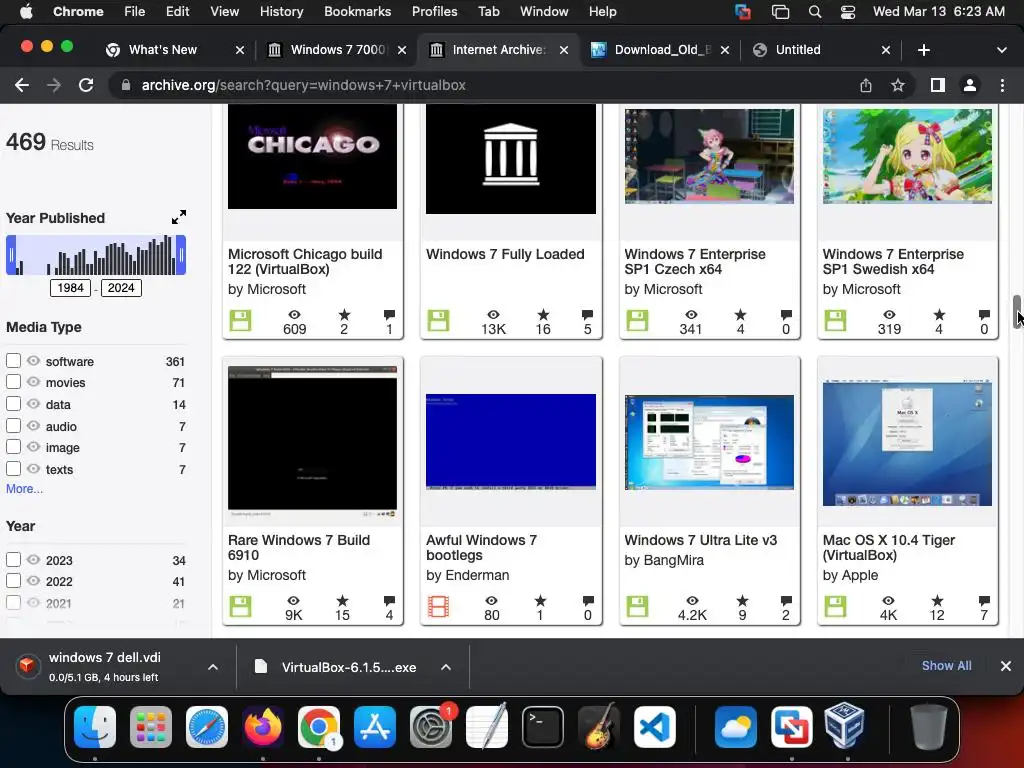Click the 1984 start year field
The width and height of the screenshot is (1024, 768).
point(70,288)
